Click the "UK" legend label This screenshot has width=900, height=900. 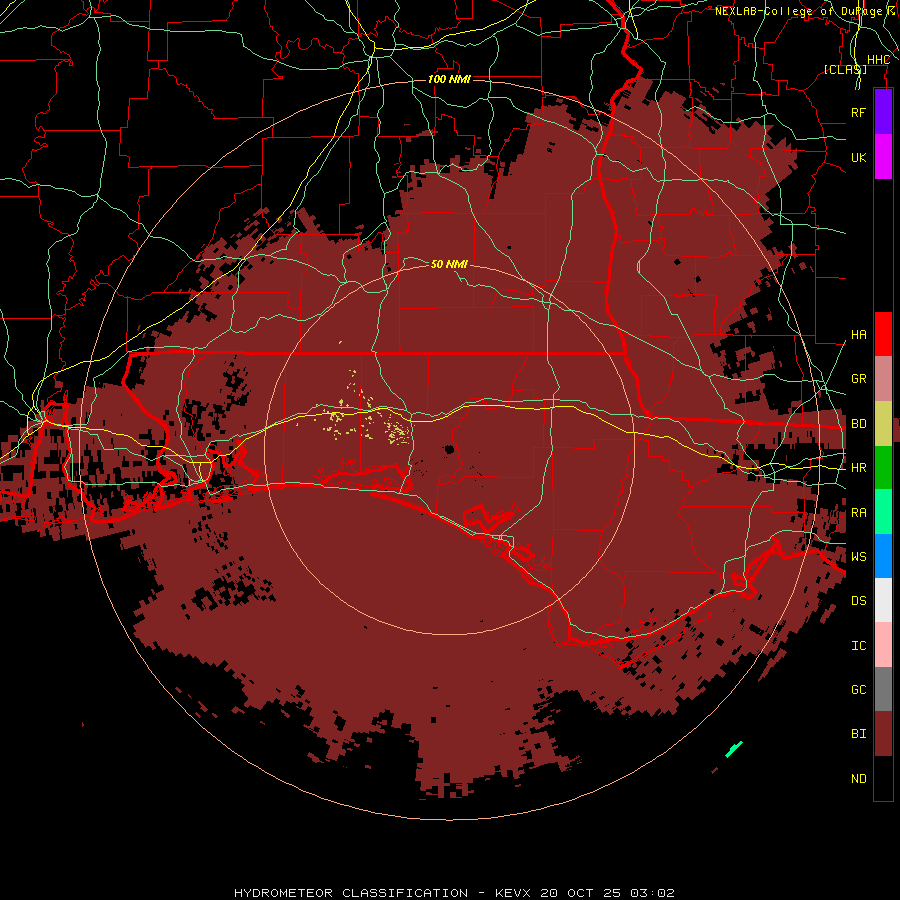pyautogui.click(x=859, y=157)
